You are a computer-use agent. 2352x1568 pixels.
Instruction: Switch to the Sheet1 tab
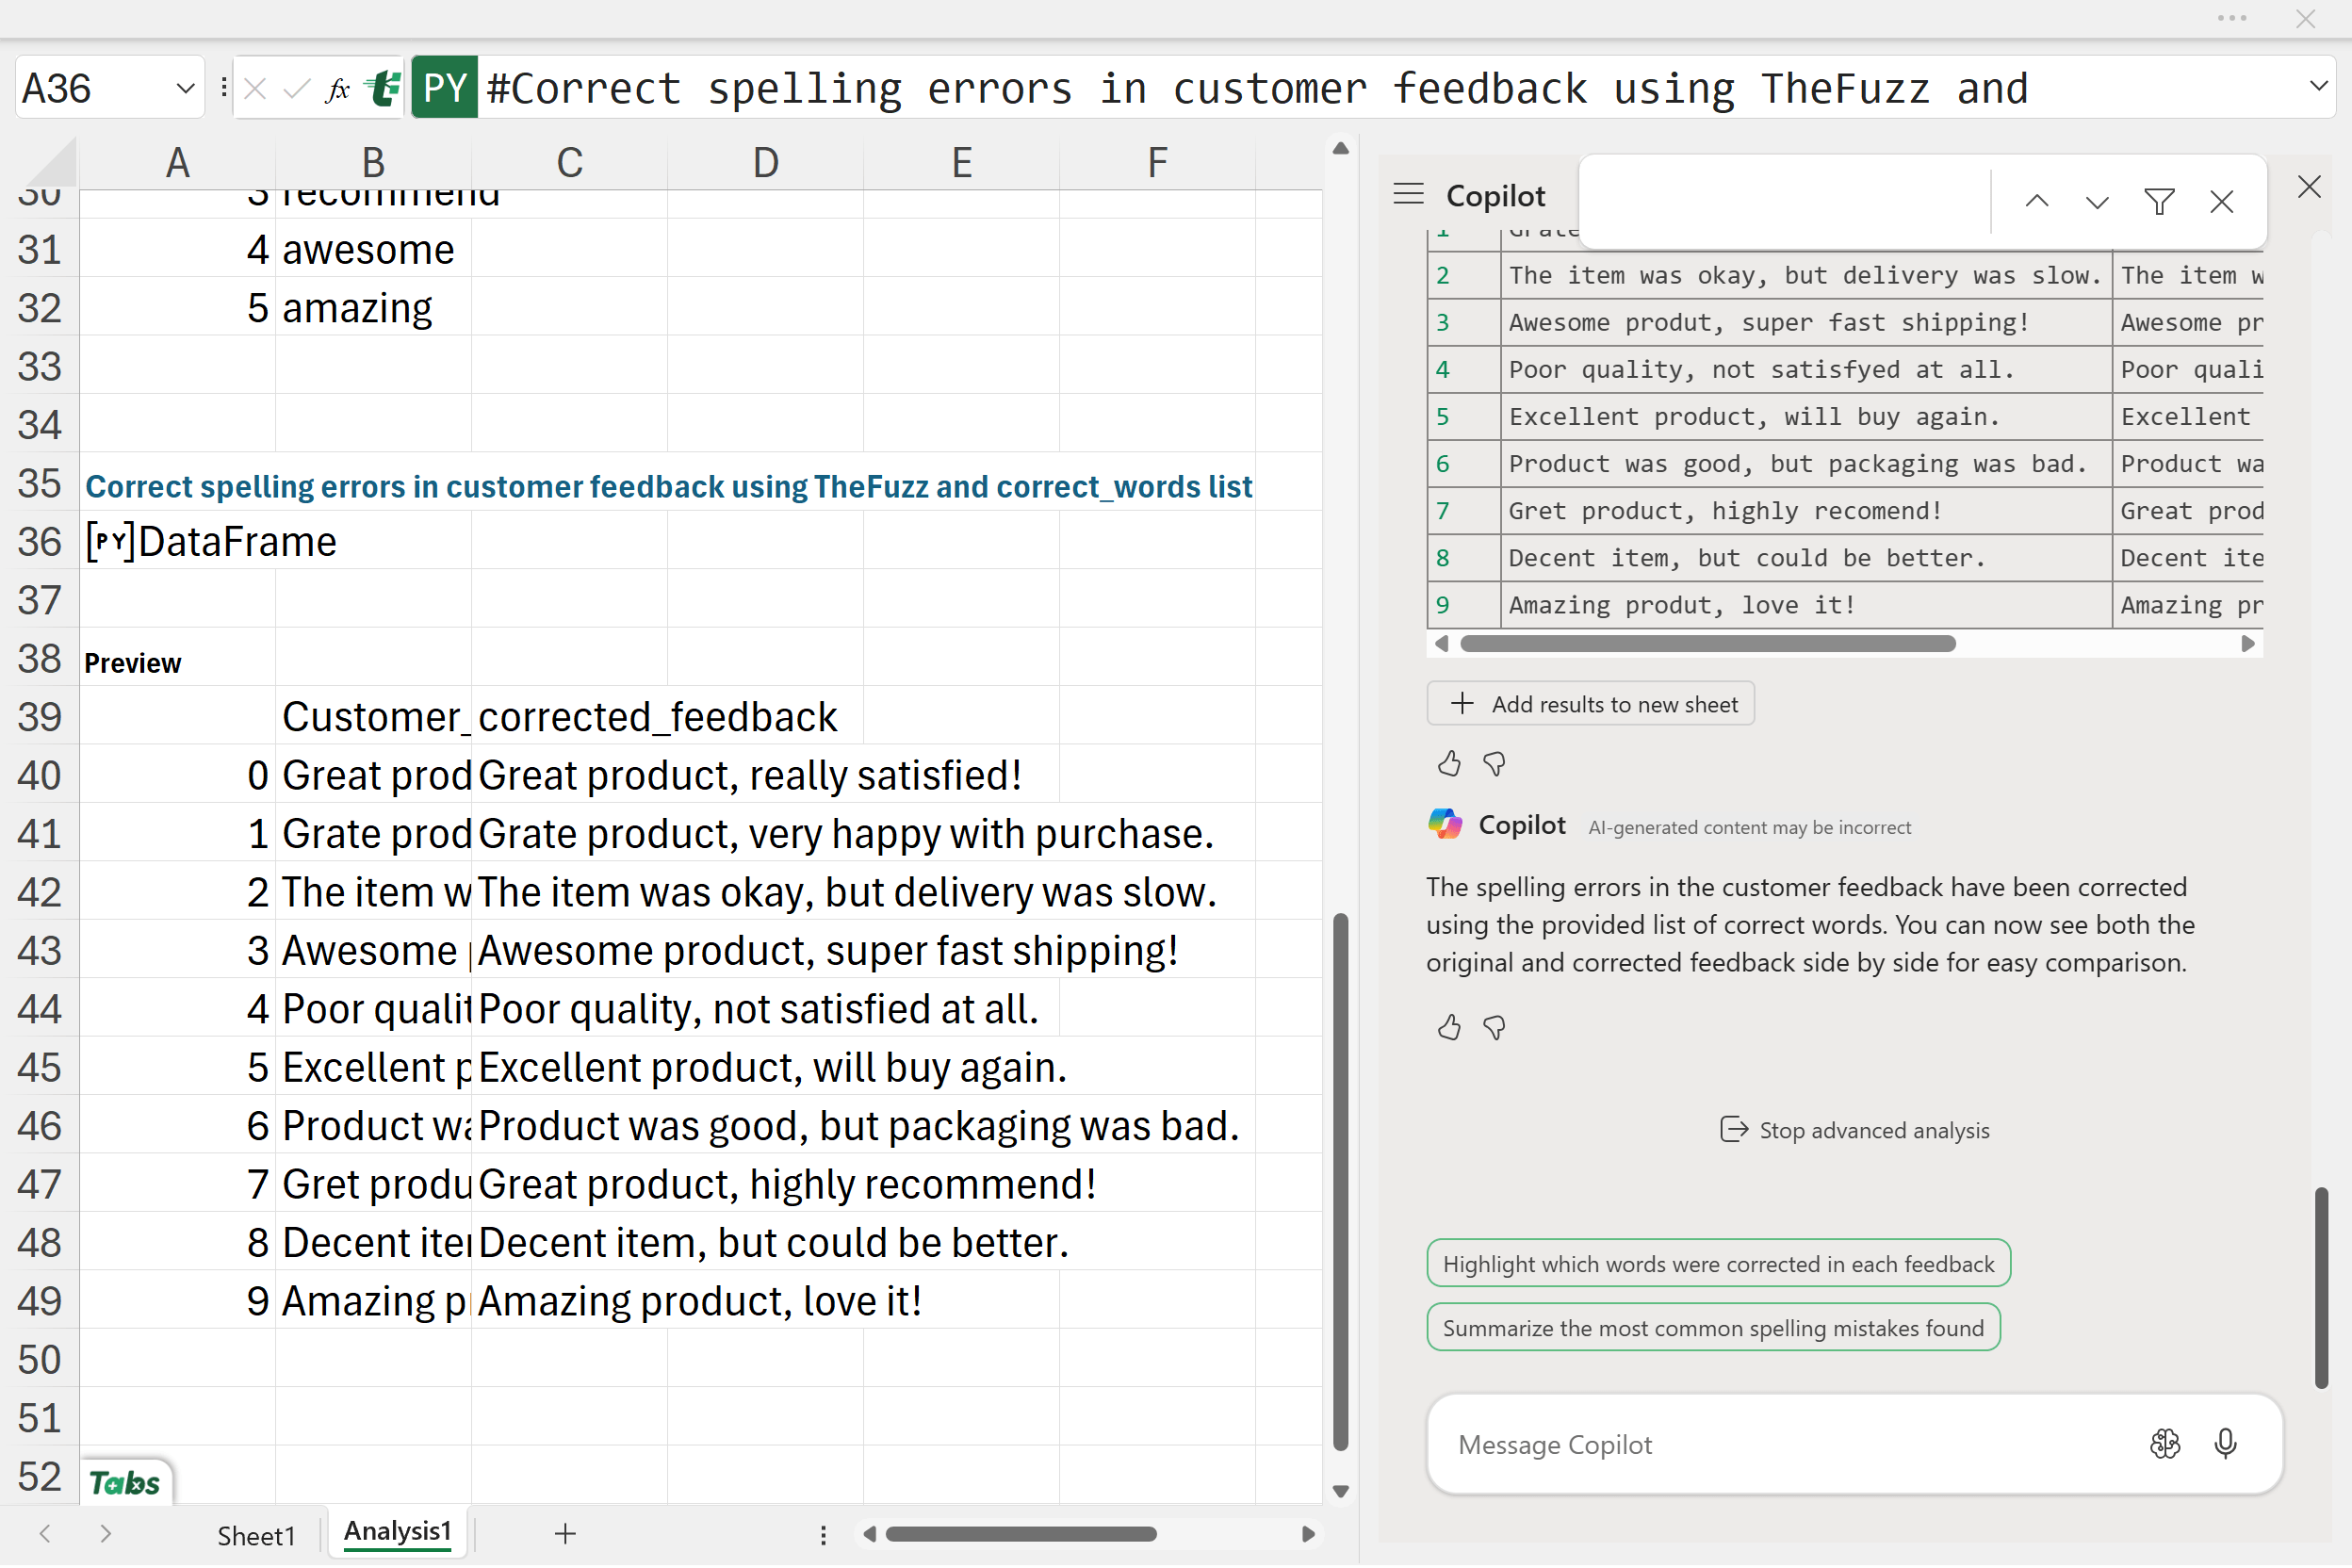tap(256, 1535)
